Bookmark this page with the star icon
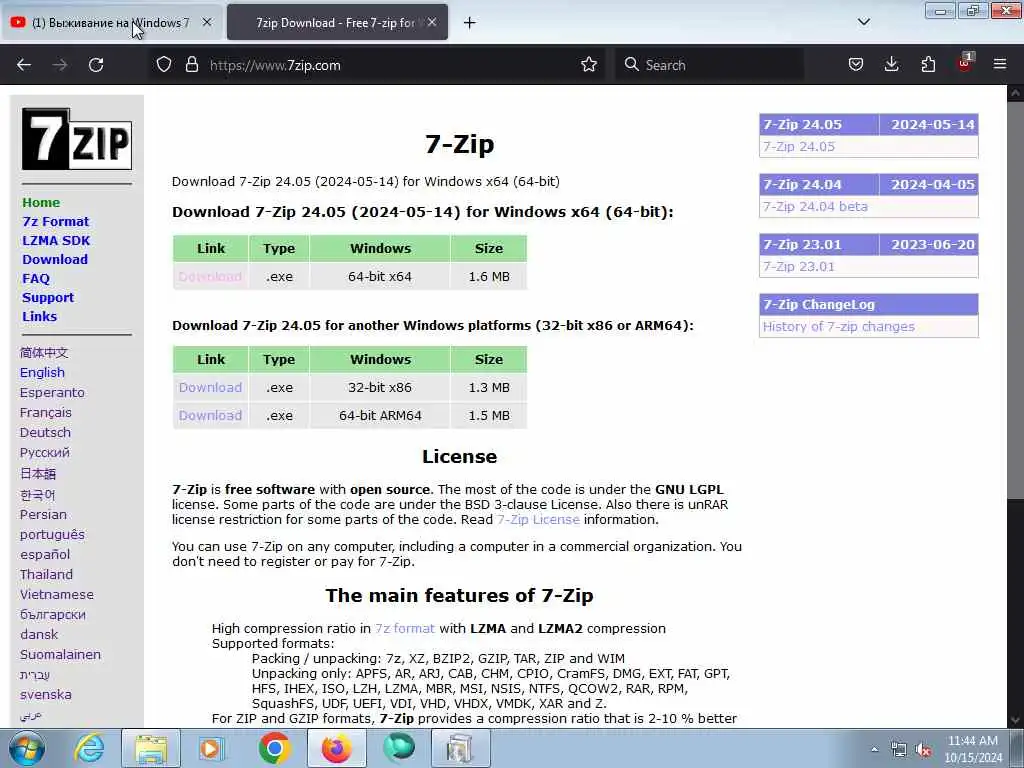This screenshot has width=1024, height=768. [x=589, y=65]
